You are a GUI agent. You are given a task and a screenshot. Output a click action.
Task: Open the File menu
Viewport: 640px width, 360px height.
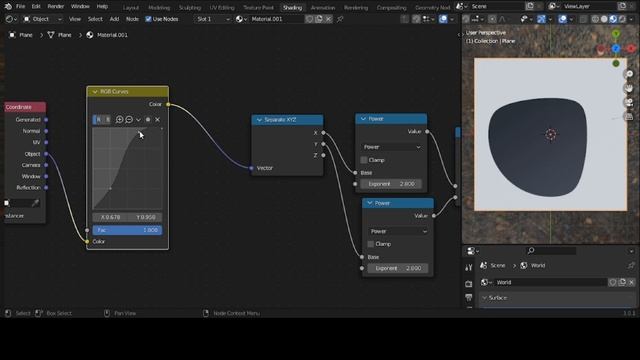(x=20, y=7)
